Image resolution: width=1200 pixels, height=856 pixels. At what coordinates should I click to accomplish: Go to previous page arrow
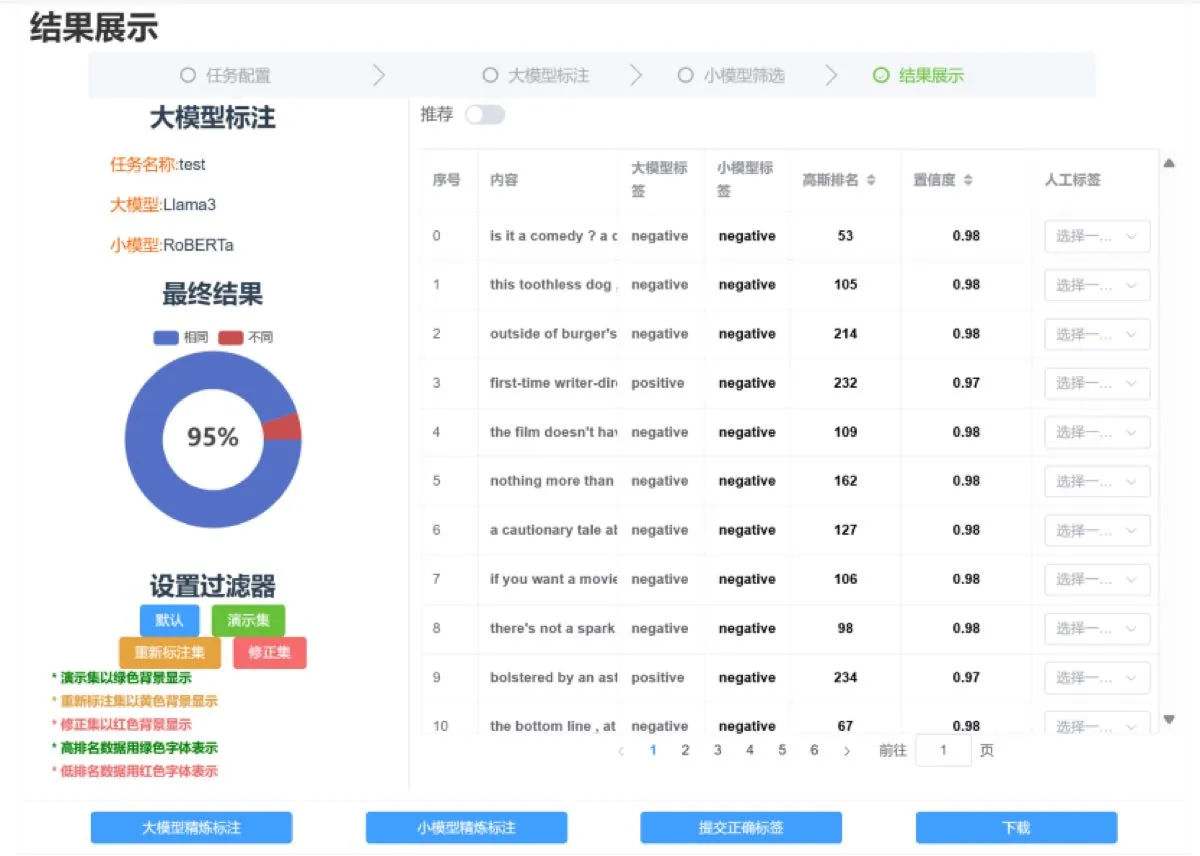click(621, 751)
